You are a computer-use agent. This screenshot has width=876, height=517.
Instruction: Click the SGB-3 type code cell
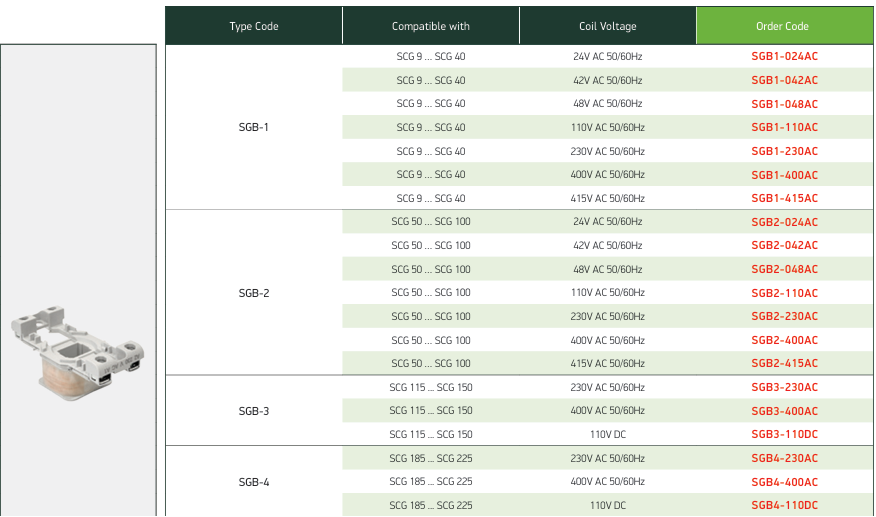pyautogui.click(x=254, y=411)
